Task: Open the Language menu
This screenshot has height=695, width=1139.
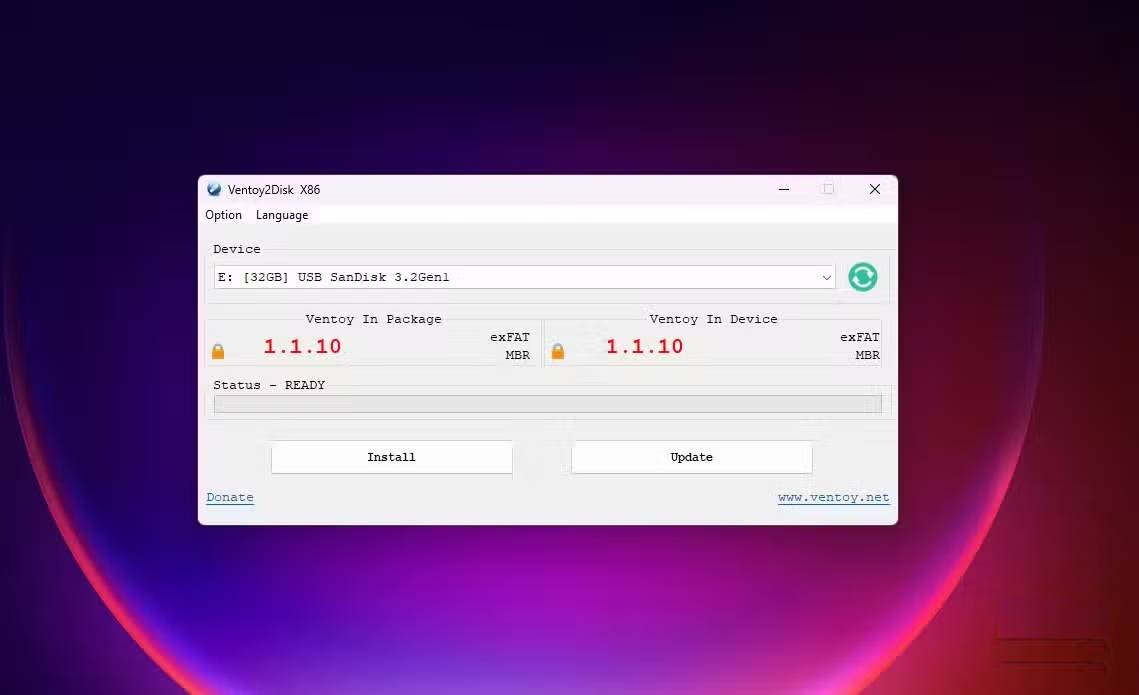Action: (x=282, y=215)
